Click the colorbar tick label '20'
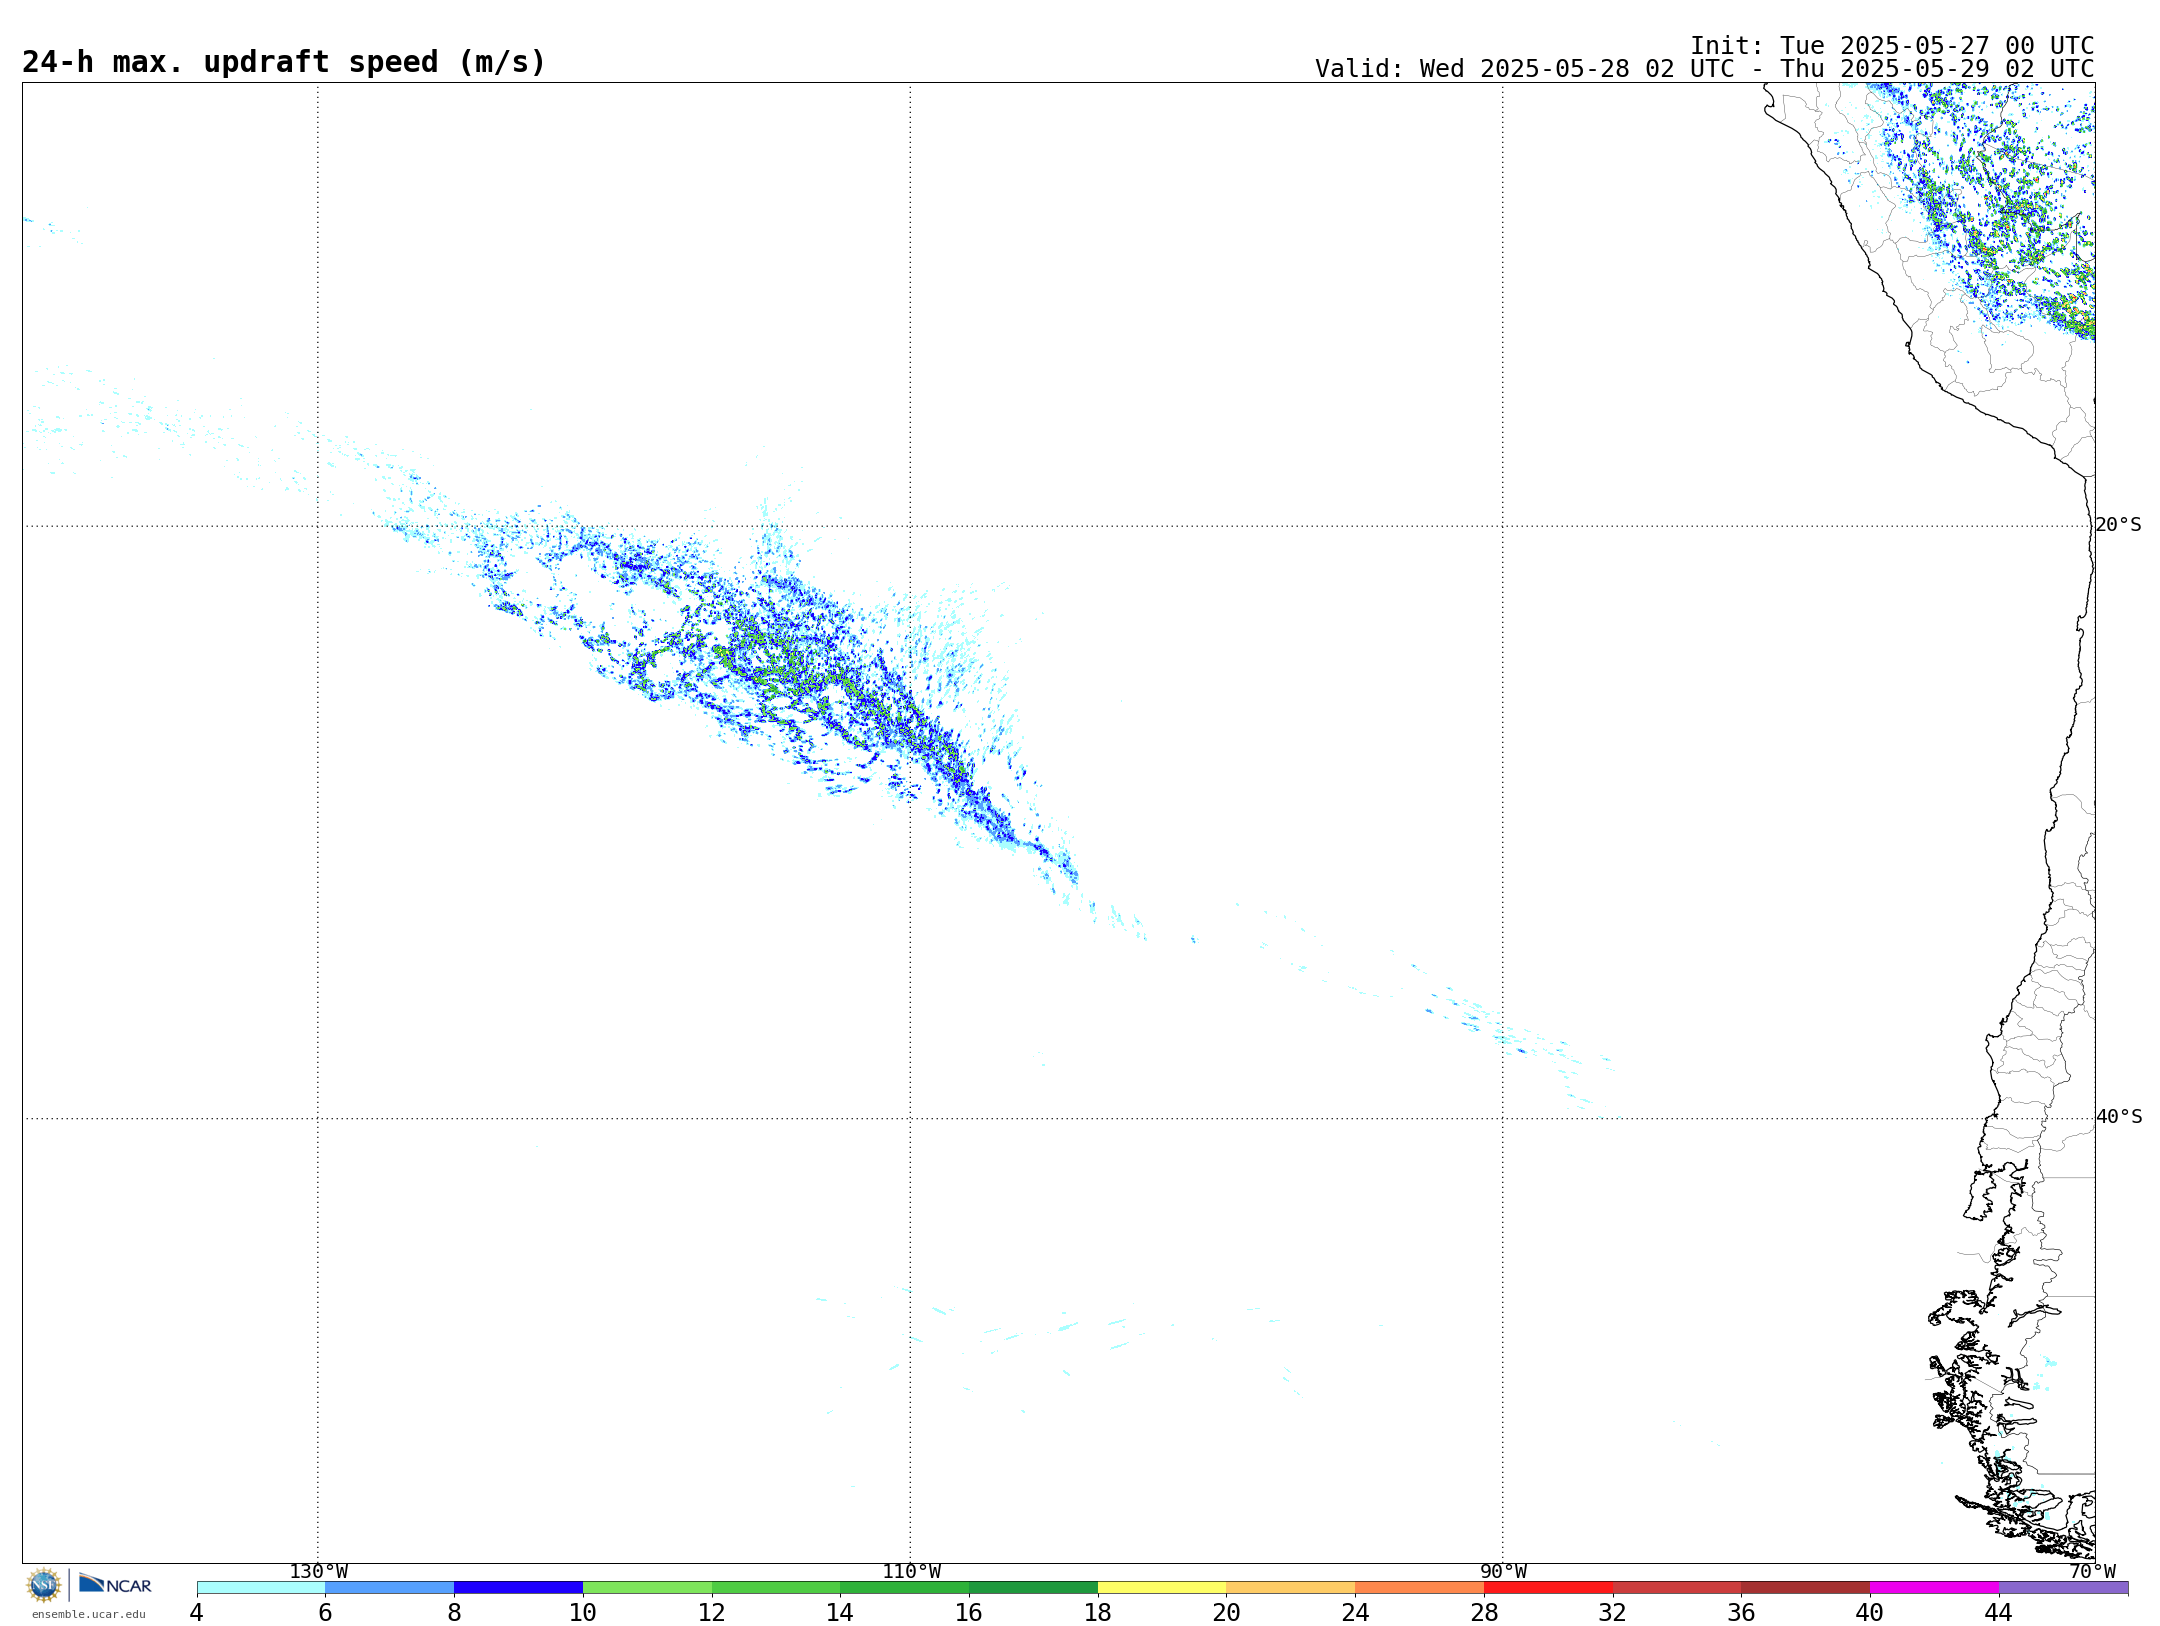The image size is (2160, 1626). point(1227,1613)
